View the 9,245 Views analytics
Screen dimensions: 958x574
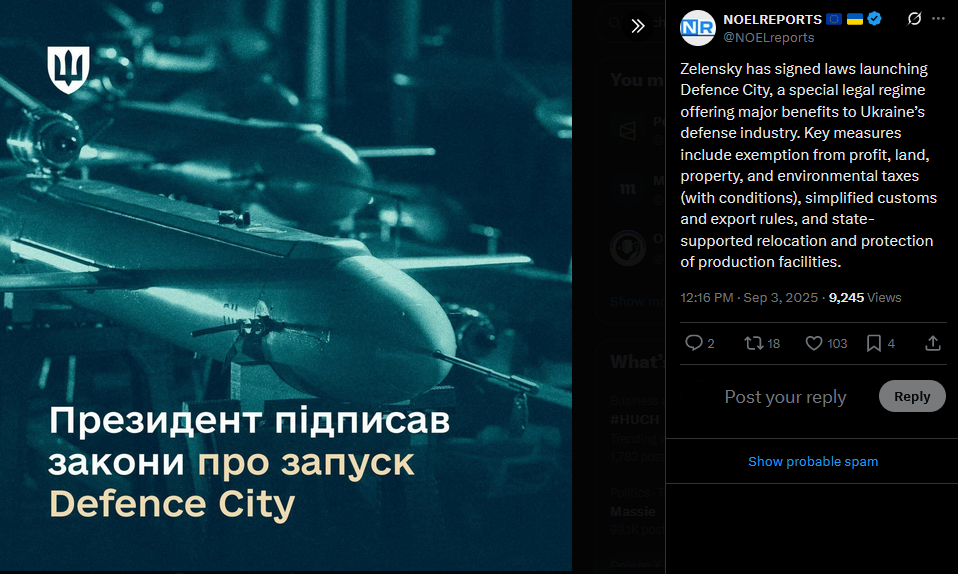coord(865,298)
